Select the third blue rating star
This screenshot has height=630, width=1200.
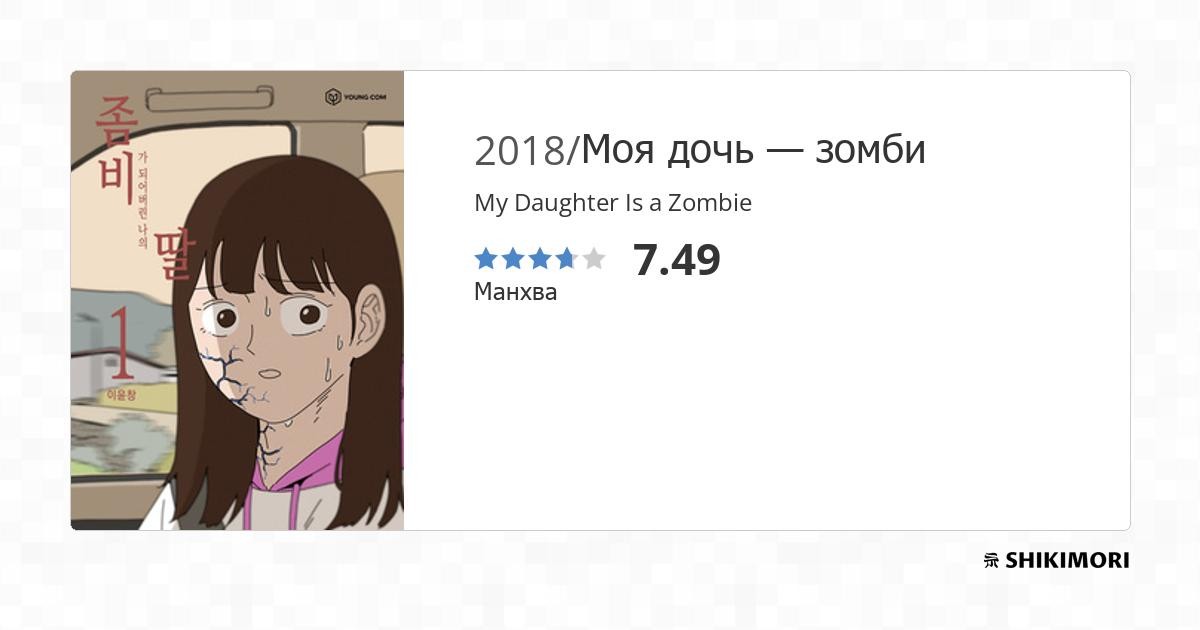(540, 259)
